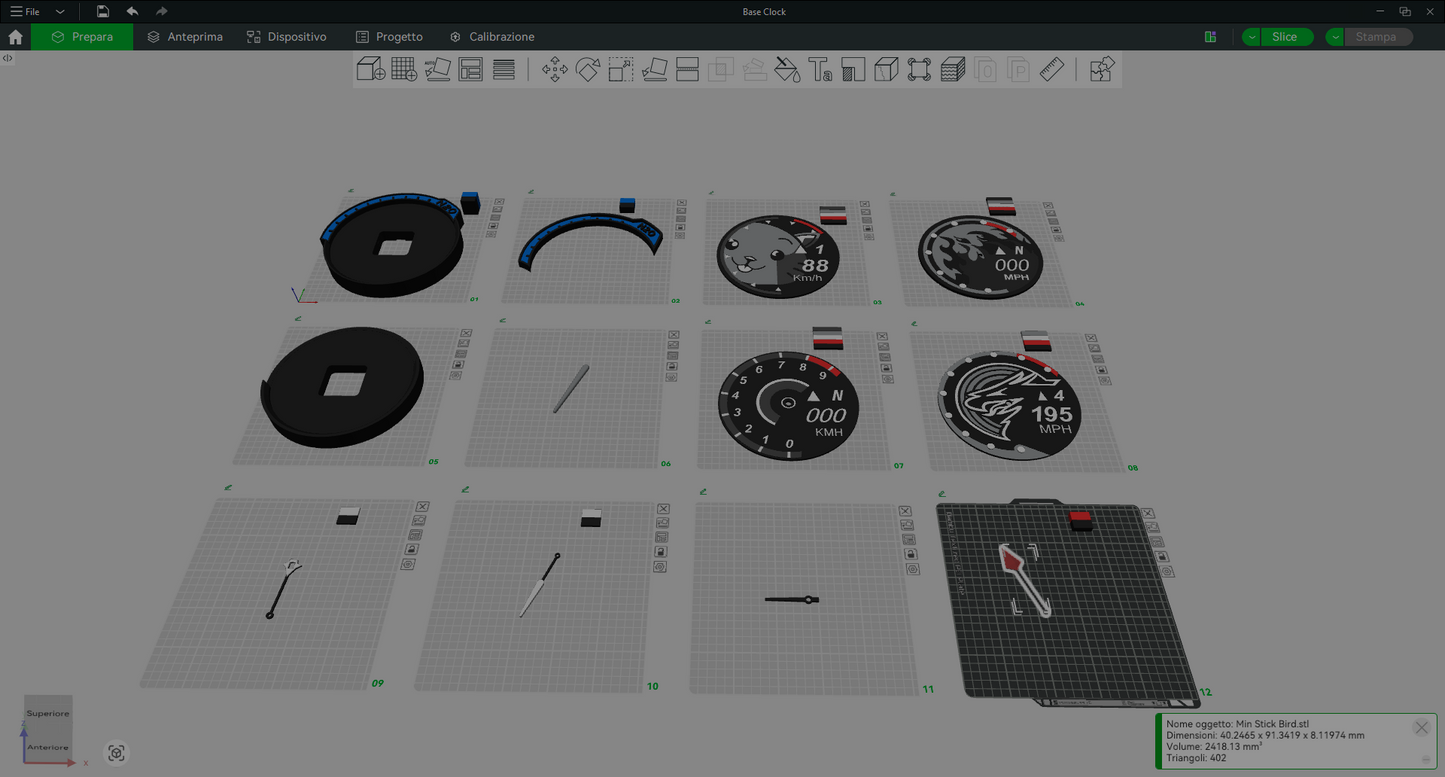Select the Text shape tool
The width and height of the screenshot is (1445, 777).
[x=820, y=69]
